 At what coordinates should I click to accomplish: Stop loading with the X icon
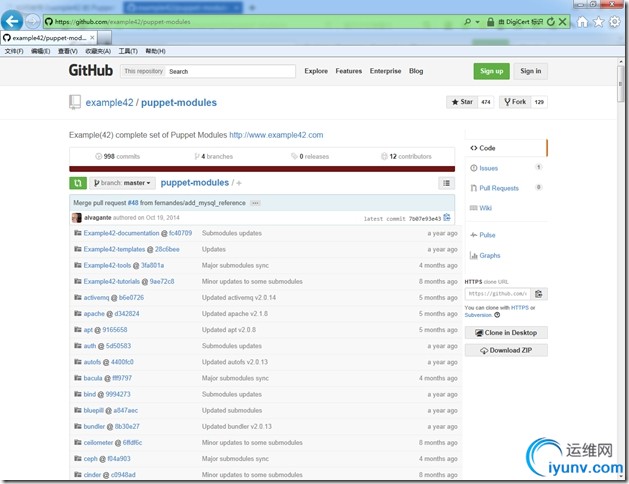(x=562, y=22)
